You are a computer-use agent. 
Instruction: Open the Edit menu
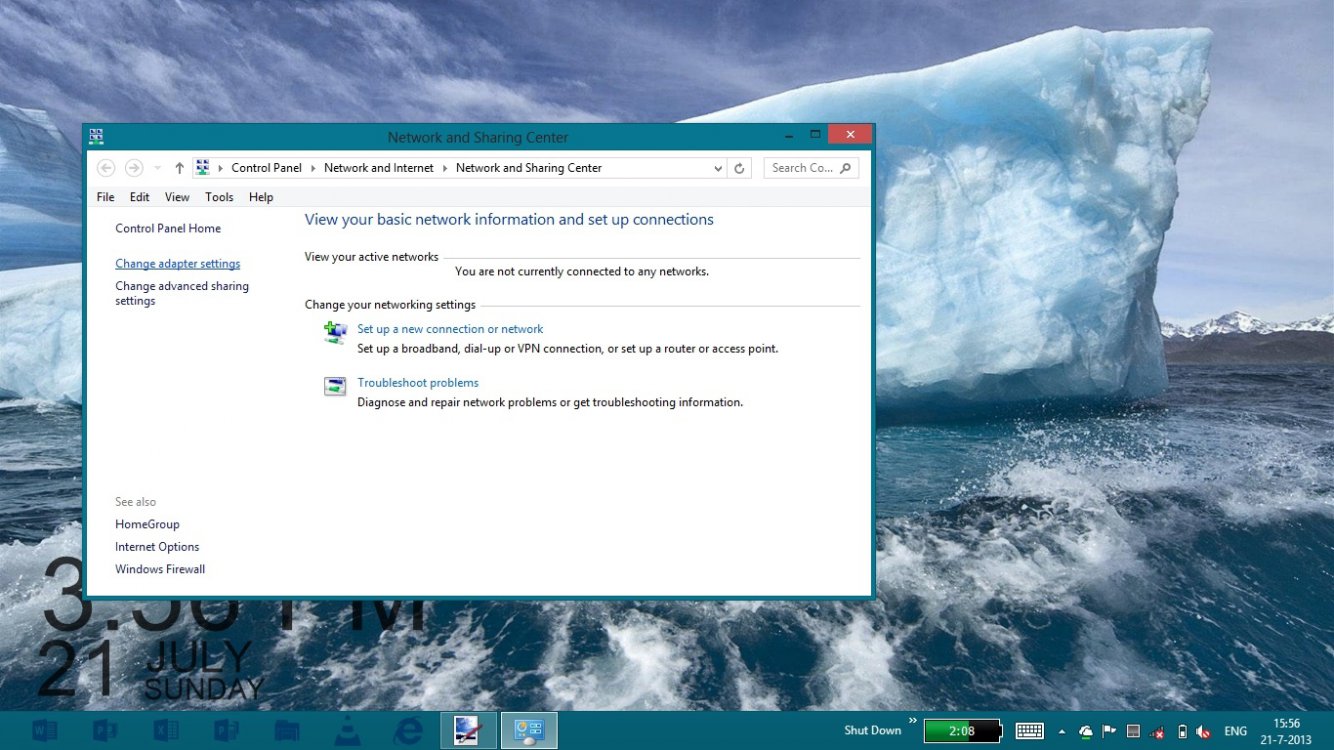pos(139,197)
